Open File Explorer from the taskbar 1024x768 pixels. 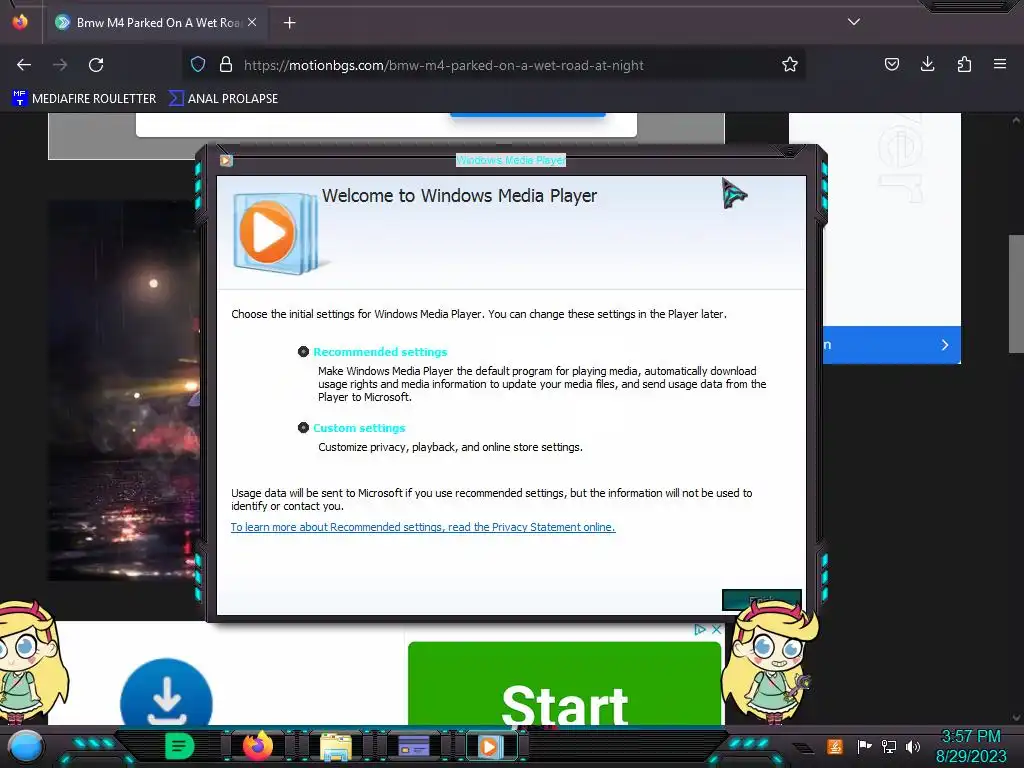pos(336,746)
